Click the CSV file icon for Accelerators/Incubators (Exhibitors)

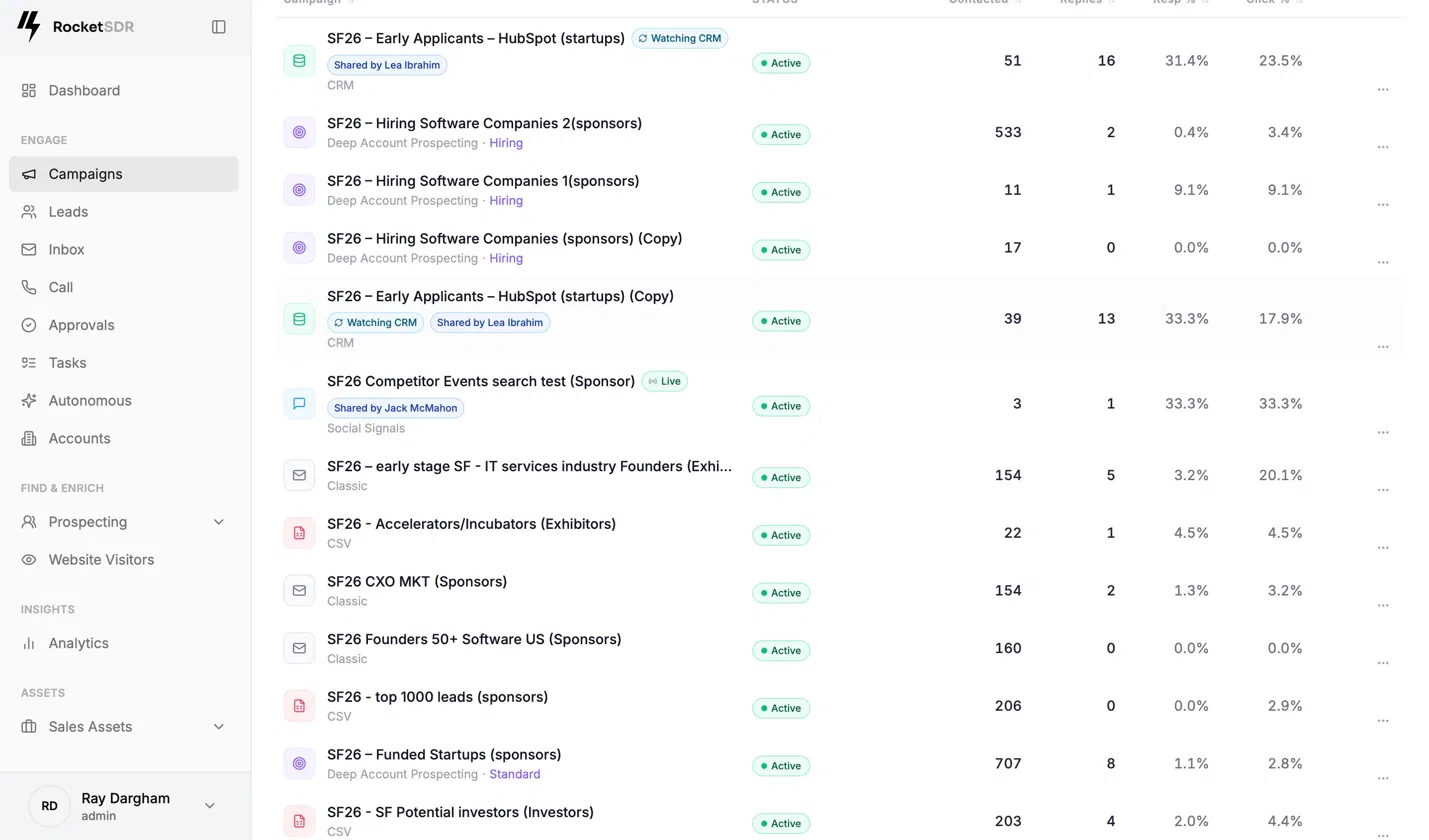coord(299,533)
